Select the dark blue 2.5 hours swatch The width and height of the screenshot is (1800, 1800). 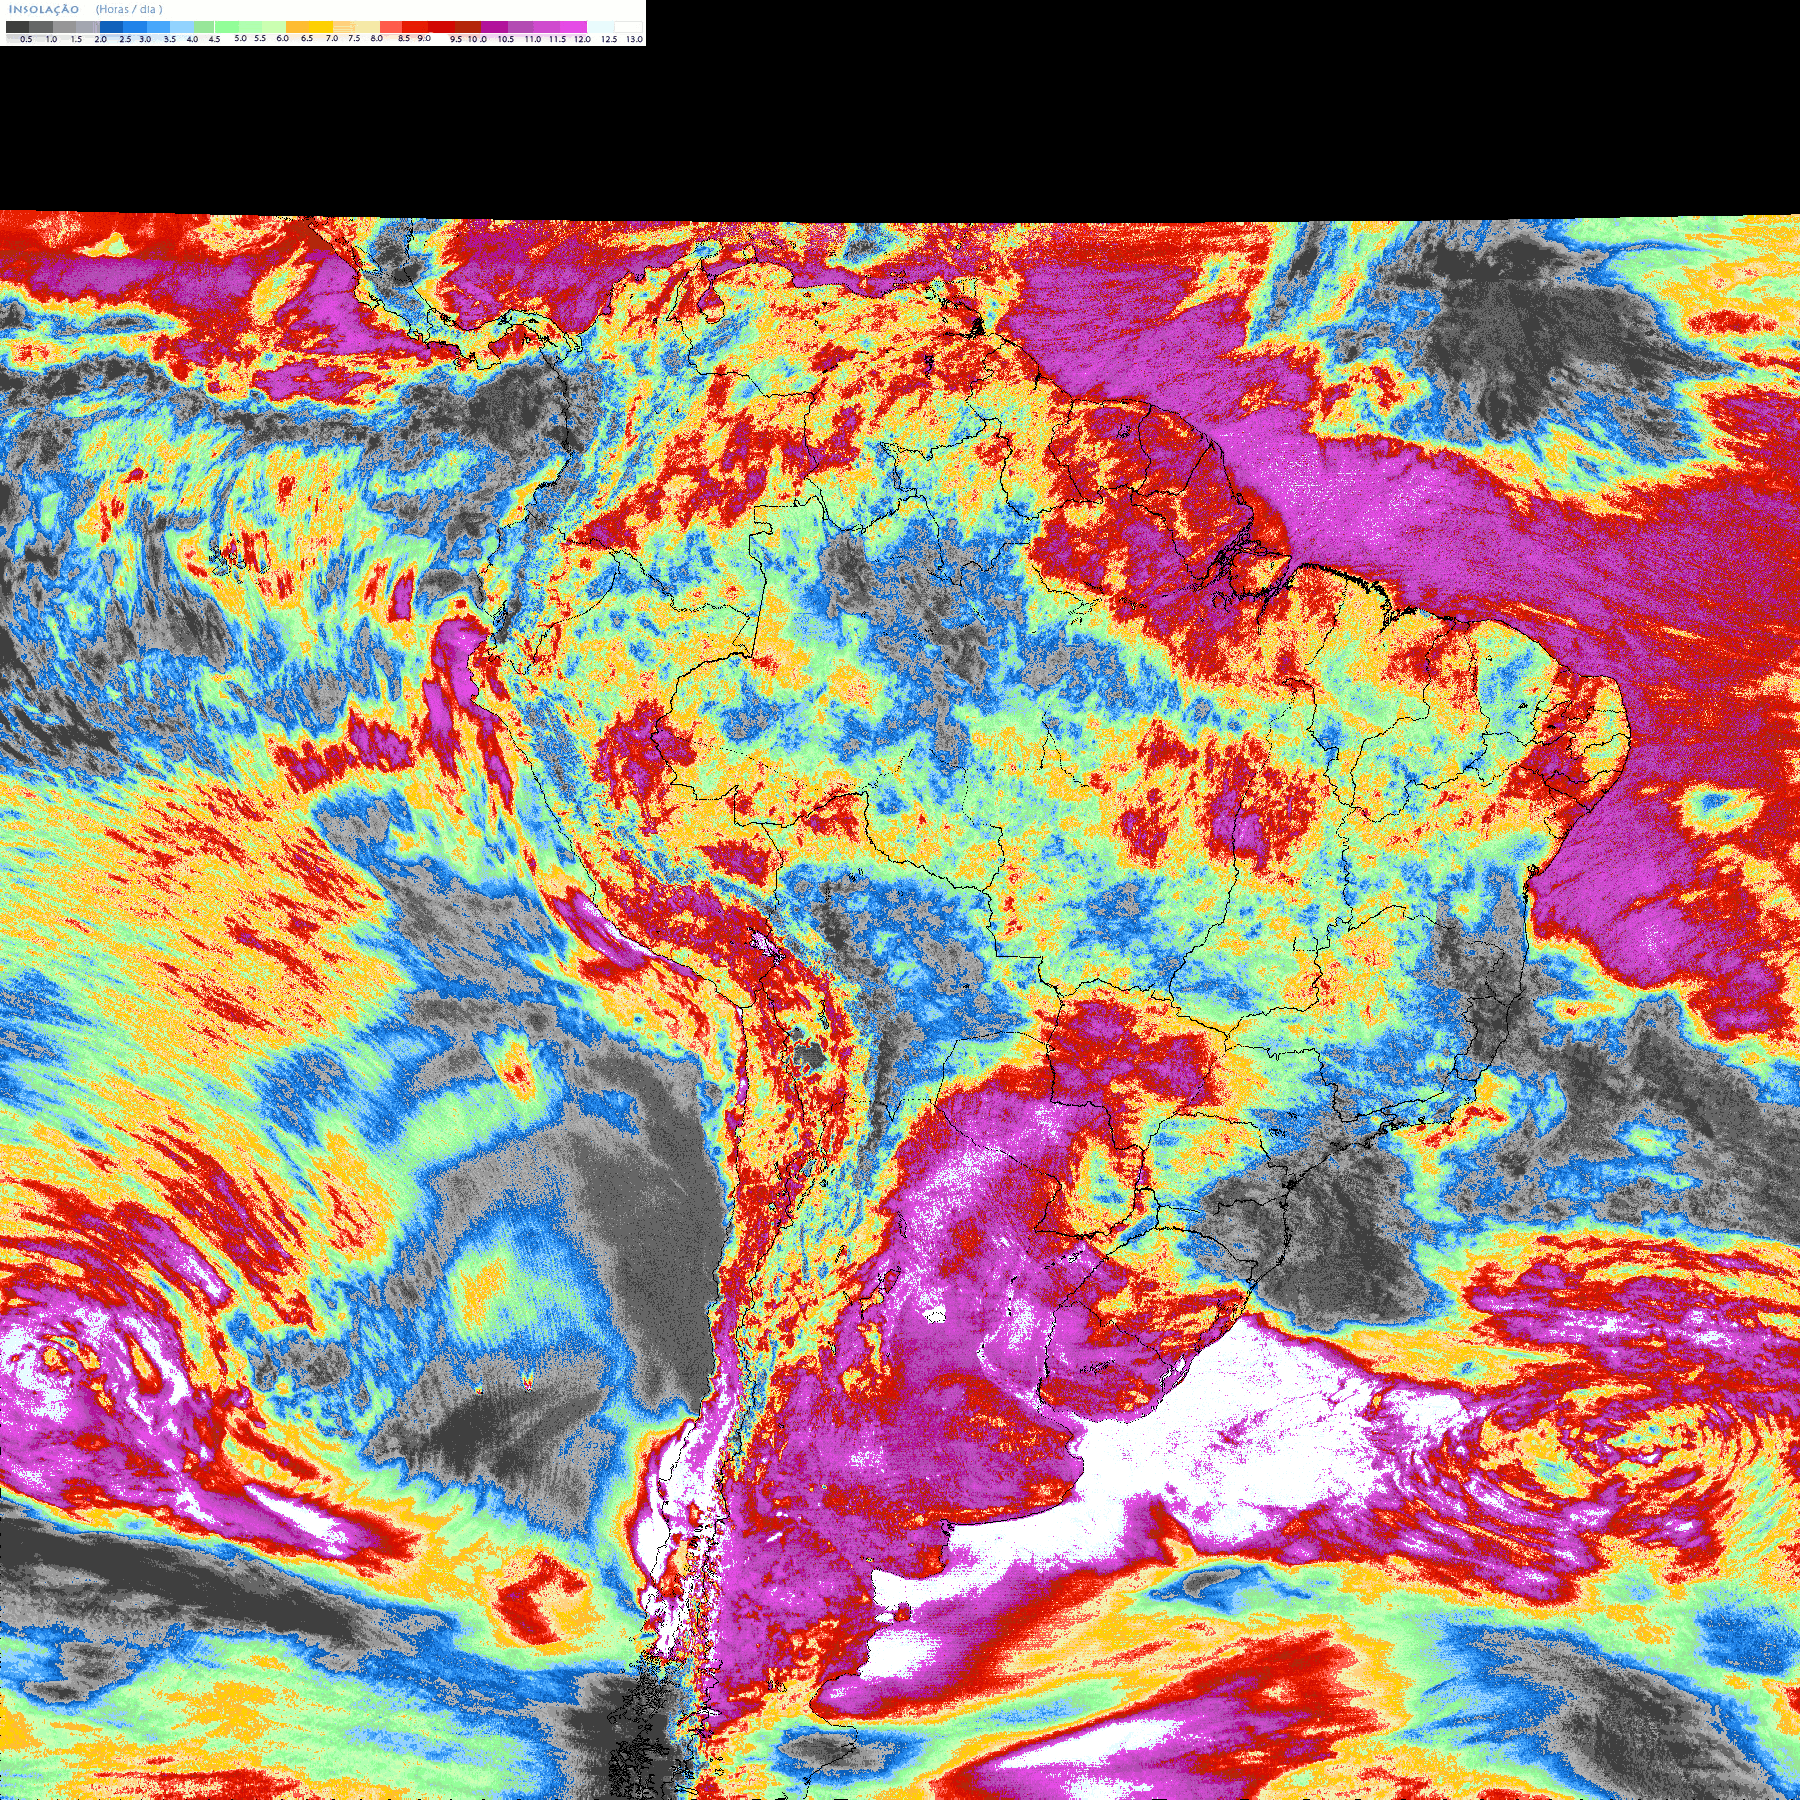[x=111, y=27]
